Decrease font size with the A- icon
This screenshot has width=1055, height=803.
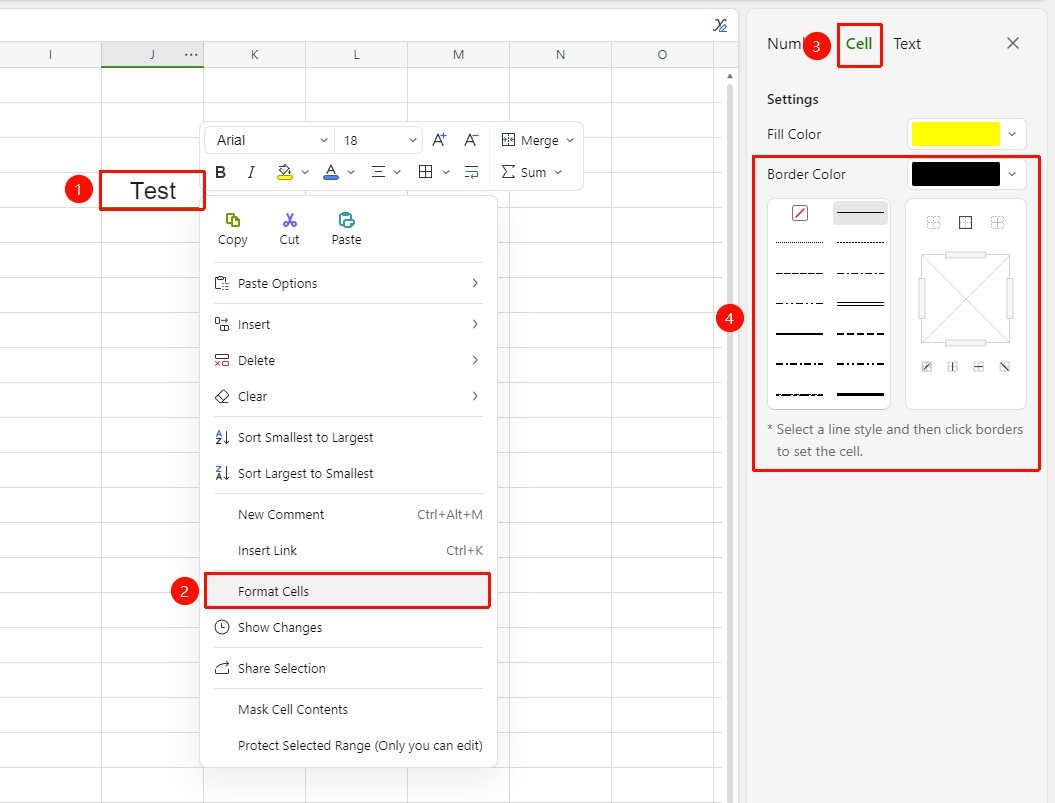point(471,140)
